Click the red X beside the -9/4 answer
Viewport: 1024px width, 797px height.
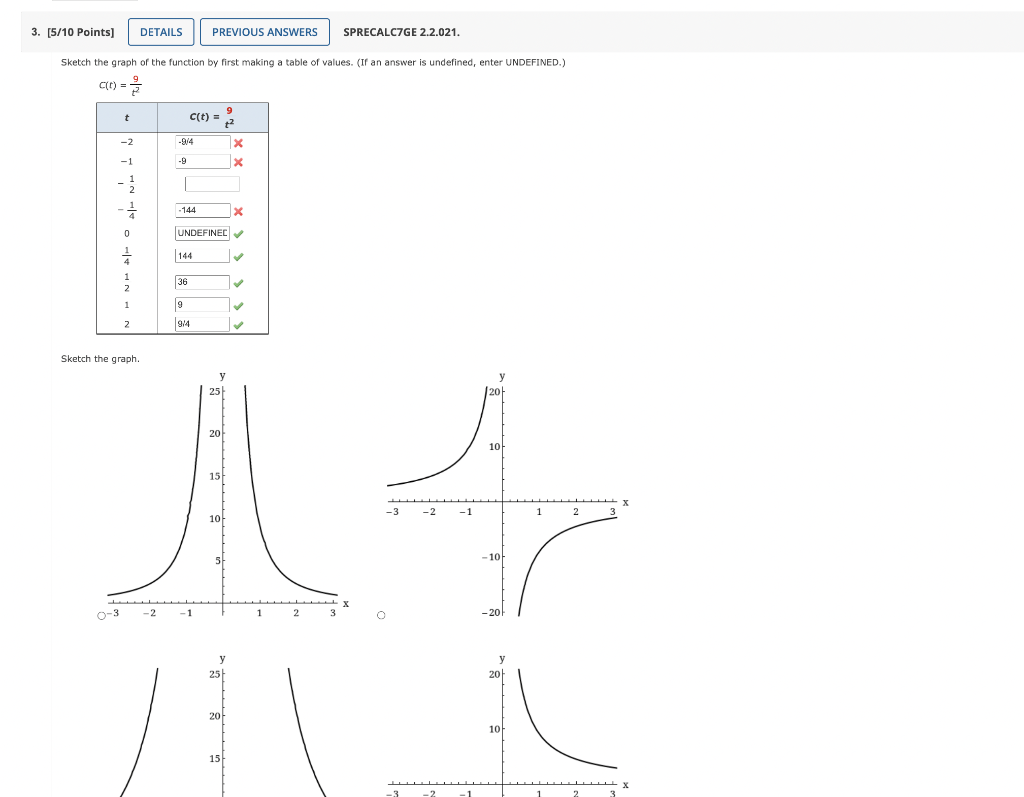click(237, 143)
